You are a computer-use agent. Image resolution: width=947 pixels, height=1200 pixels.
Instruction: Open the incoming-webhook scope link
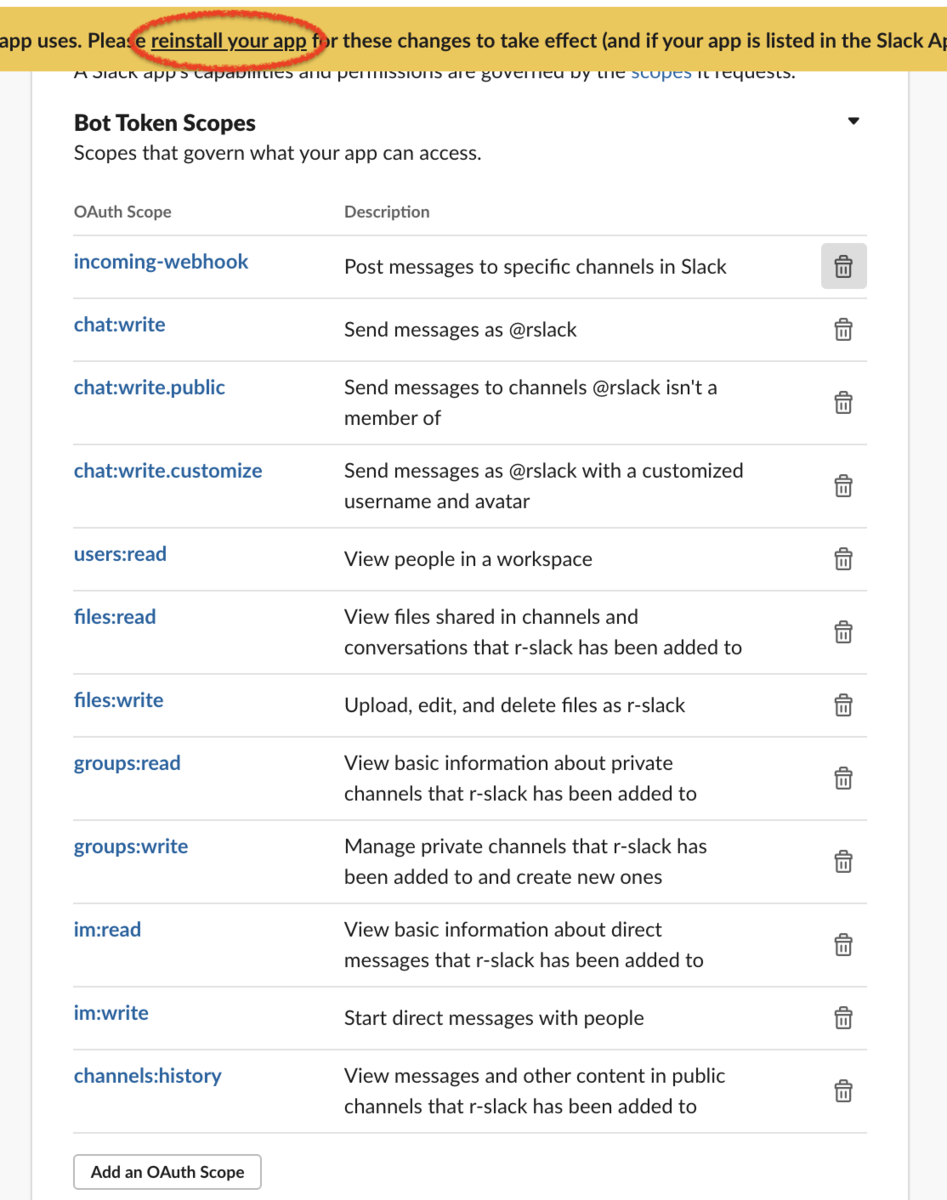coord(161,262)
